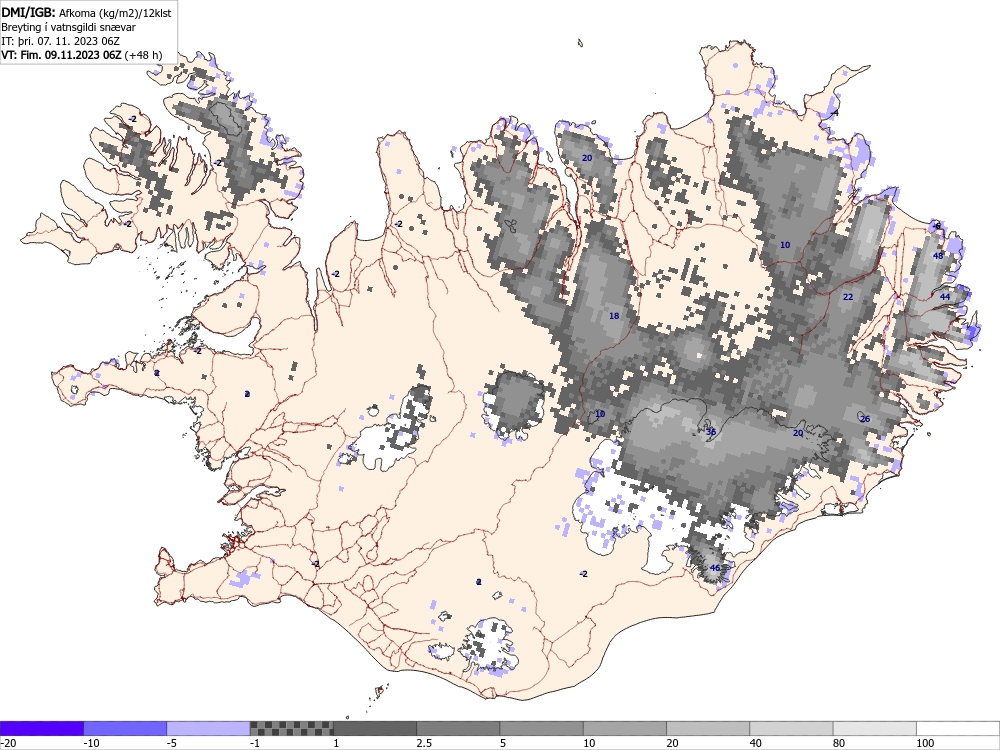Choose the light gray 20 to 40 legend swatch
This screenshot has width=1000, height=750.
tap(708, 728)
